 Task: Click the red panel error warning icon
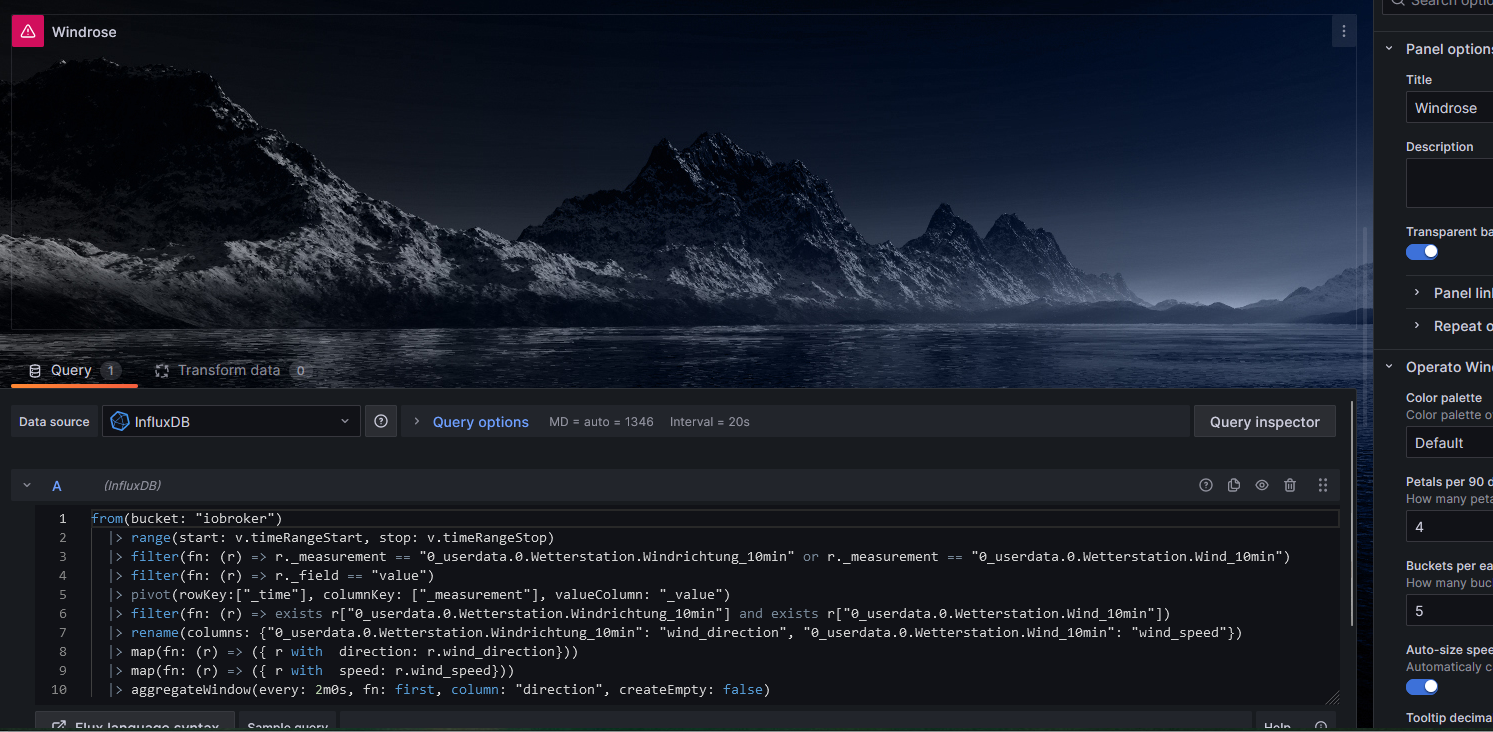pyautogui.click(x=28, y=32)
